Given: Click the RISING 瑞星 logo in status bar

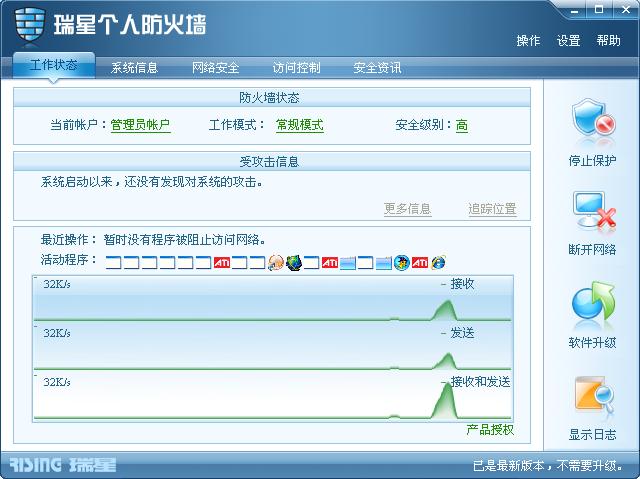Looking at the screenshot, I should (62, 465).
